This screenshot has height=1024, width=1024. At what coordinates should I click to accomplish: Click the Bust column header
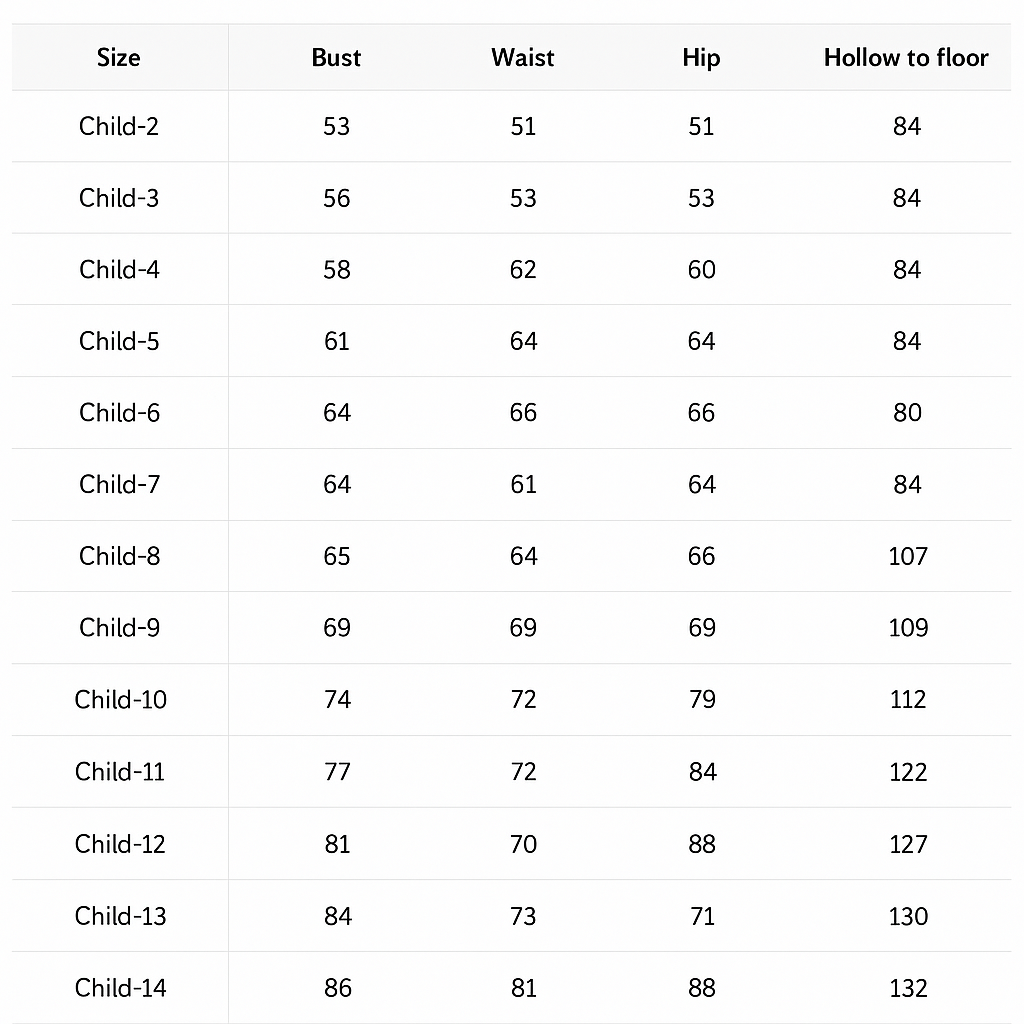pyautogui.click(x=336, y=57)
